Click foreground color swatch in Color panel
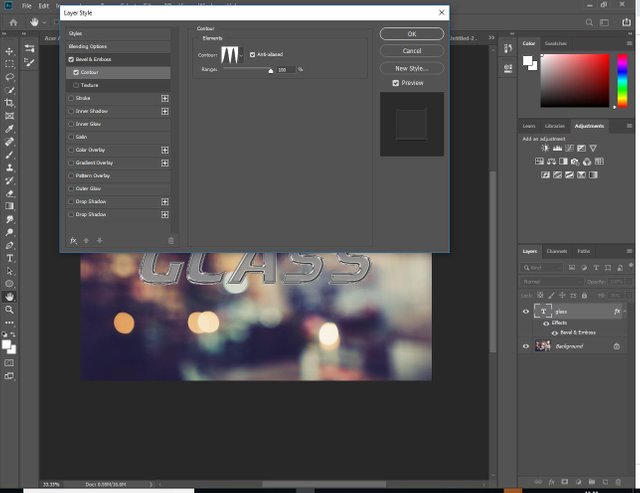 527,61
